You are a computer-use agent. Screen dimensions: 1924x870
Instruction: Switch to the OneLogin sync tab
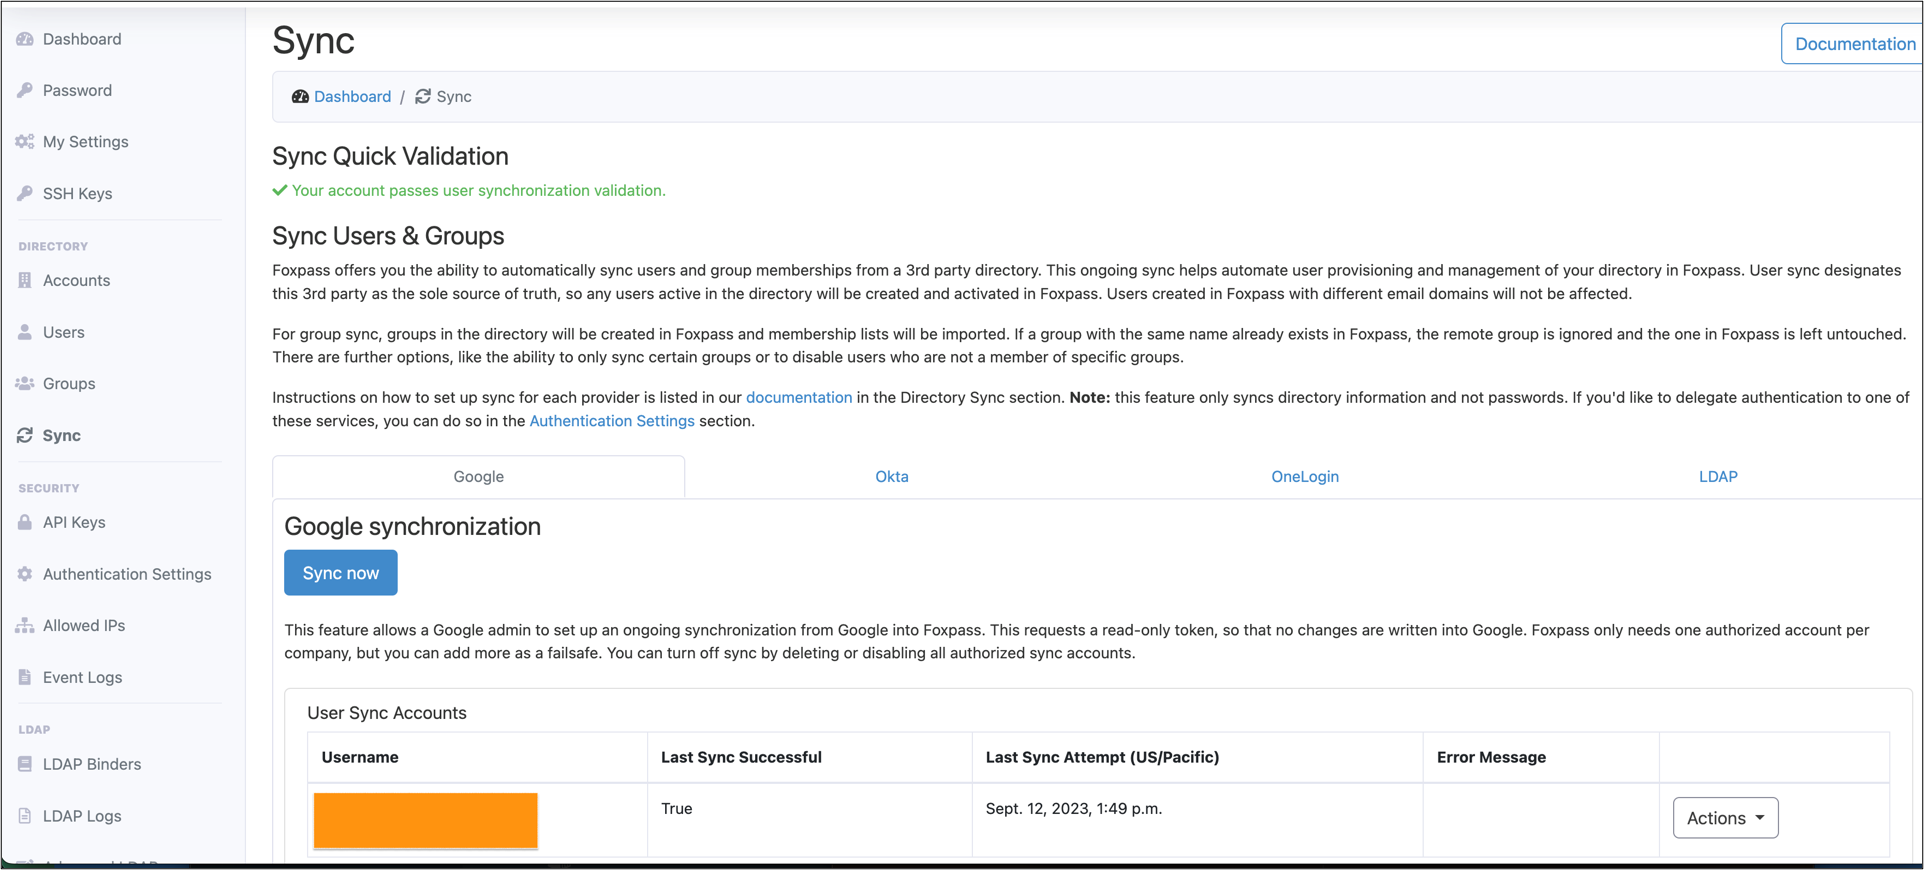pyautogui.click(x=1305, y=477)
